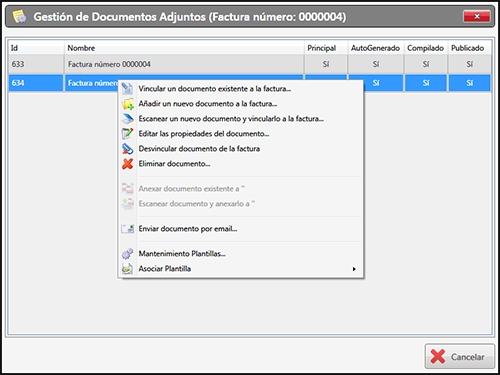The height and width of the screenshot is (375, 500).
Task: Click the unlink icon beside Desvincular documento
Action: coord(127,149)
